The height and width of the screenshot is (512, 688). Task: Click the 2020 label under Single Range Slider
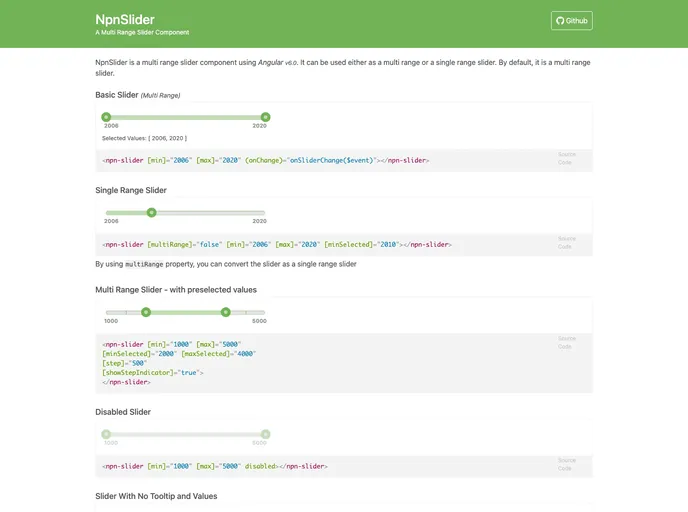[x=259, y=221]
